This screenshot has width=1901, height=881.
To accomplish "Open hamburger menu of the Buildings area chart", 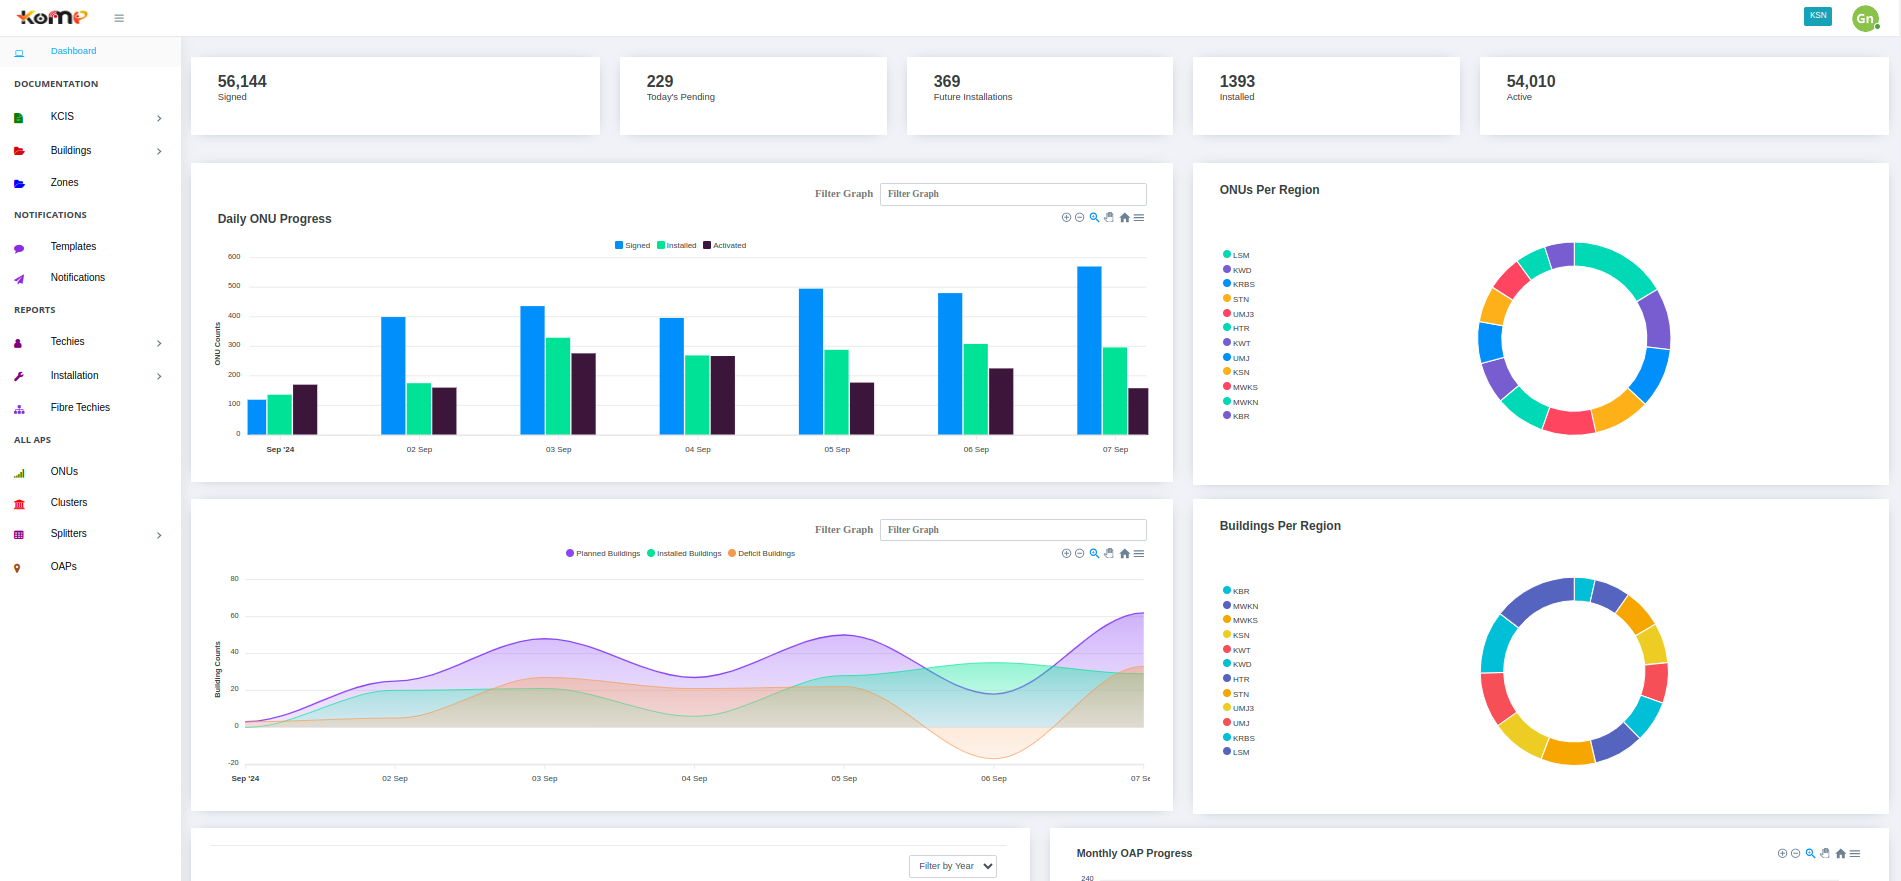I will pos(1139,553).
